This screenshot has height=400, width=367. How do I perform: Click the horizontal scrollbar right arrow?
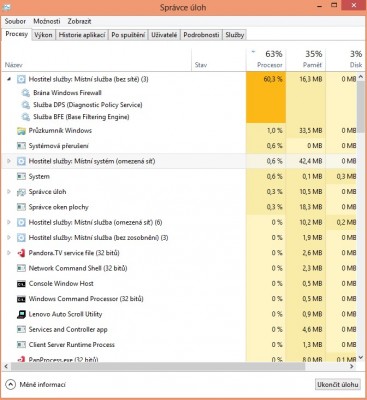[352, 366]
